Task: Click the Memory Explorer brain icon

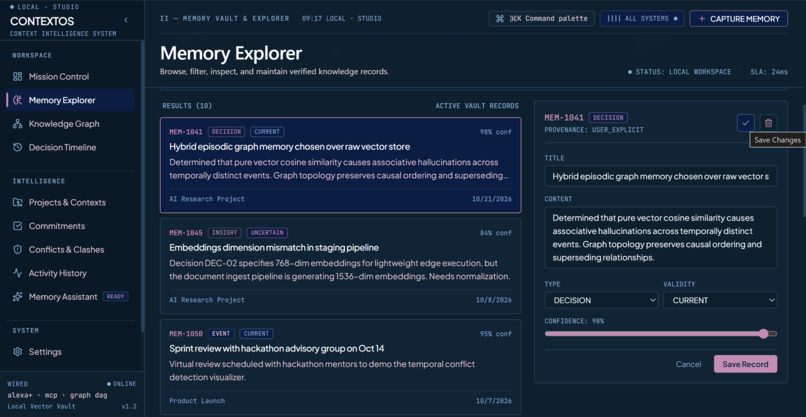Action: (17, 100)
